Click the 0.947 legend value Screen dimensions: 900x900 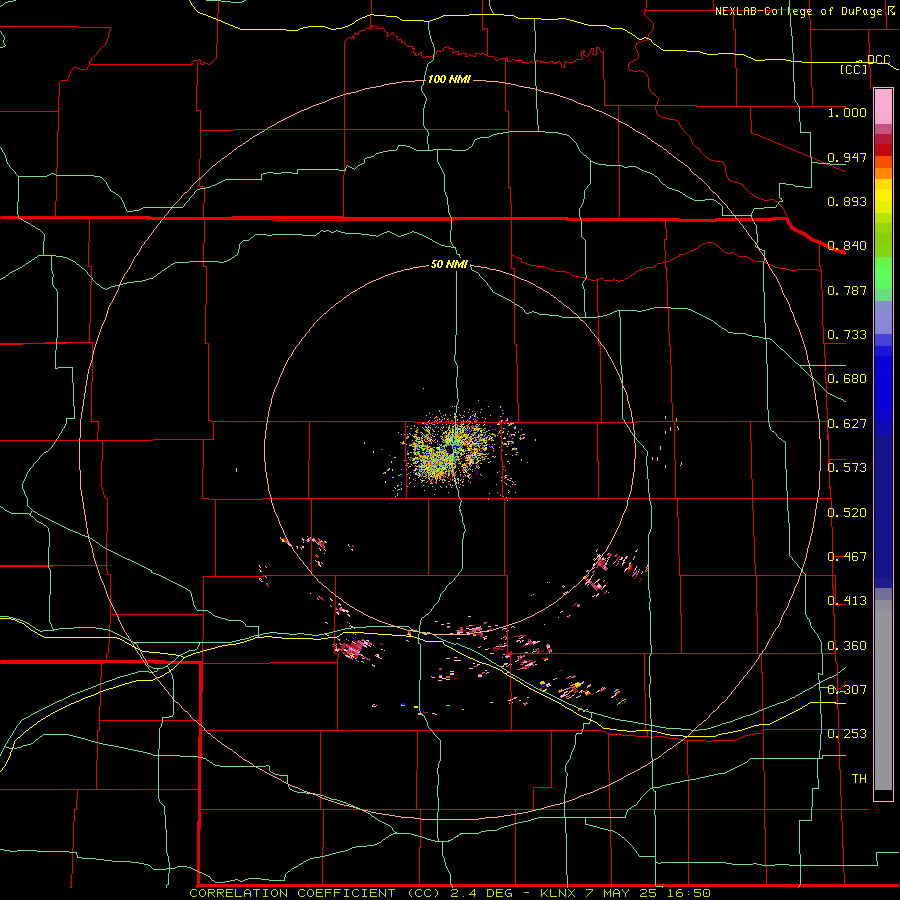[x=847, y=157]
